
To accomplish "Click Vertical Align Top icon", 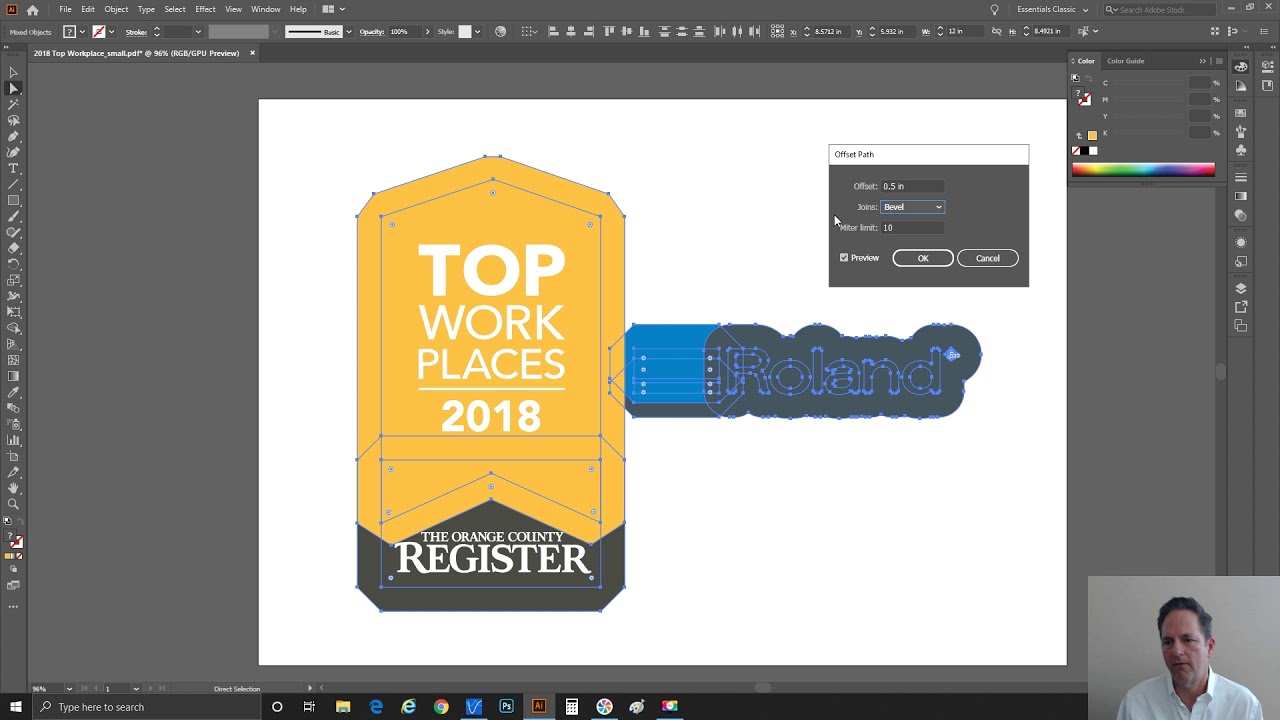I will tap(609, 31).
